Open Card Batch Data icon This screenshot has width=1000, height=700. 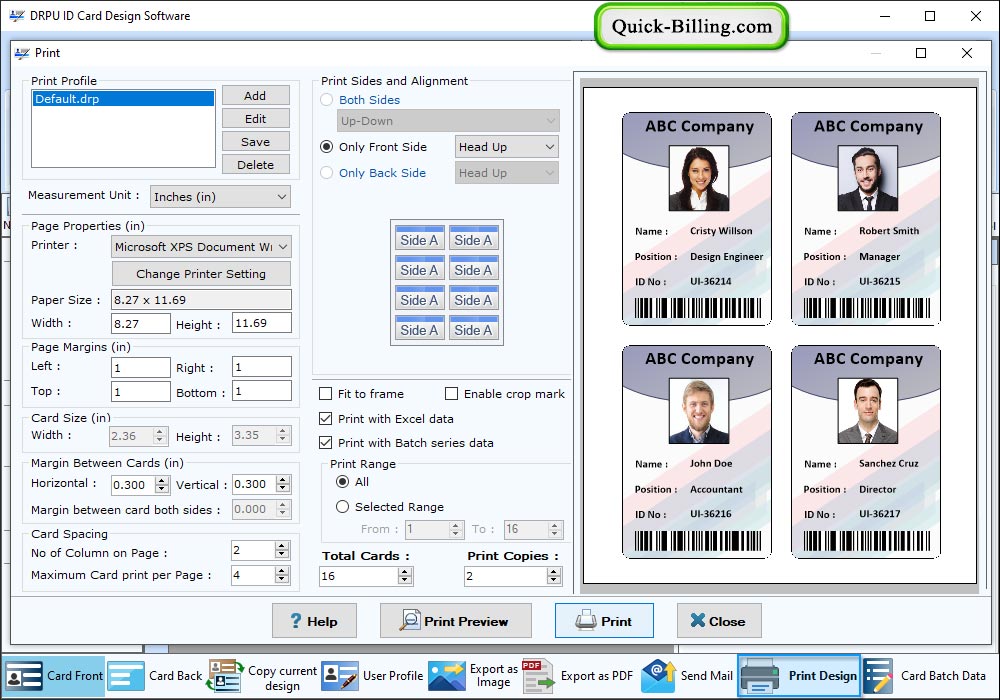[x=878, y=676]
